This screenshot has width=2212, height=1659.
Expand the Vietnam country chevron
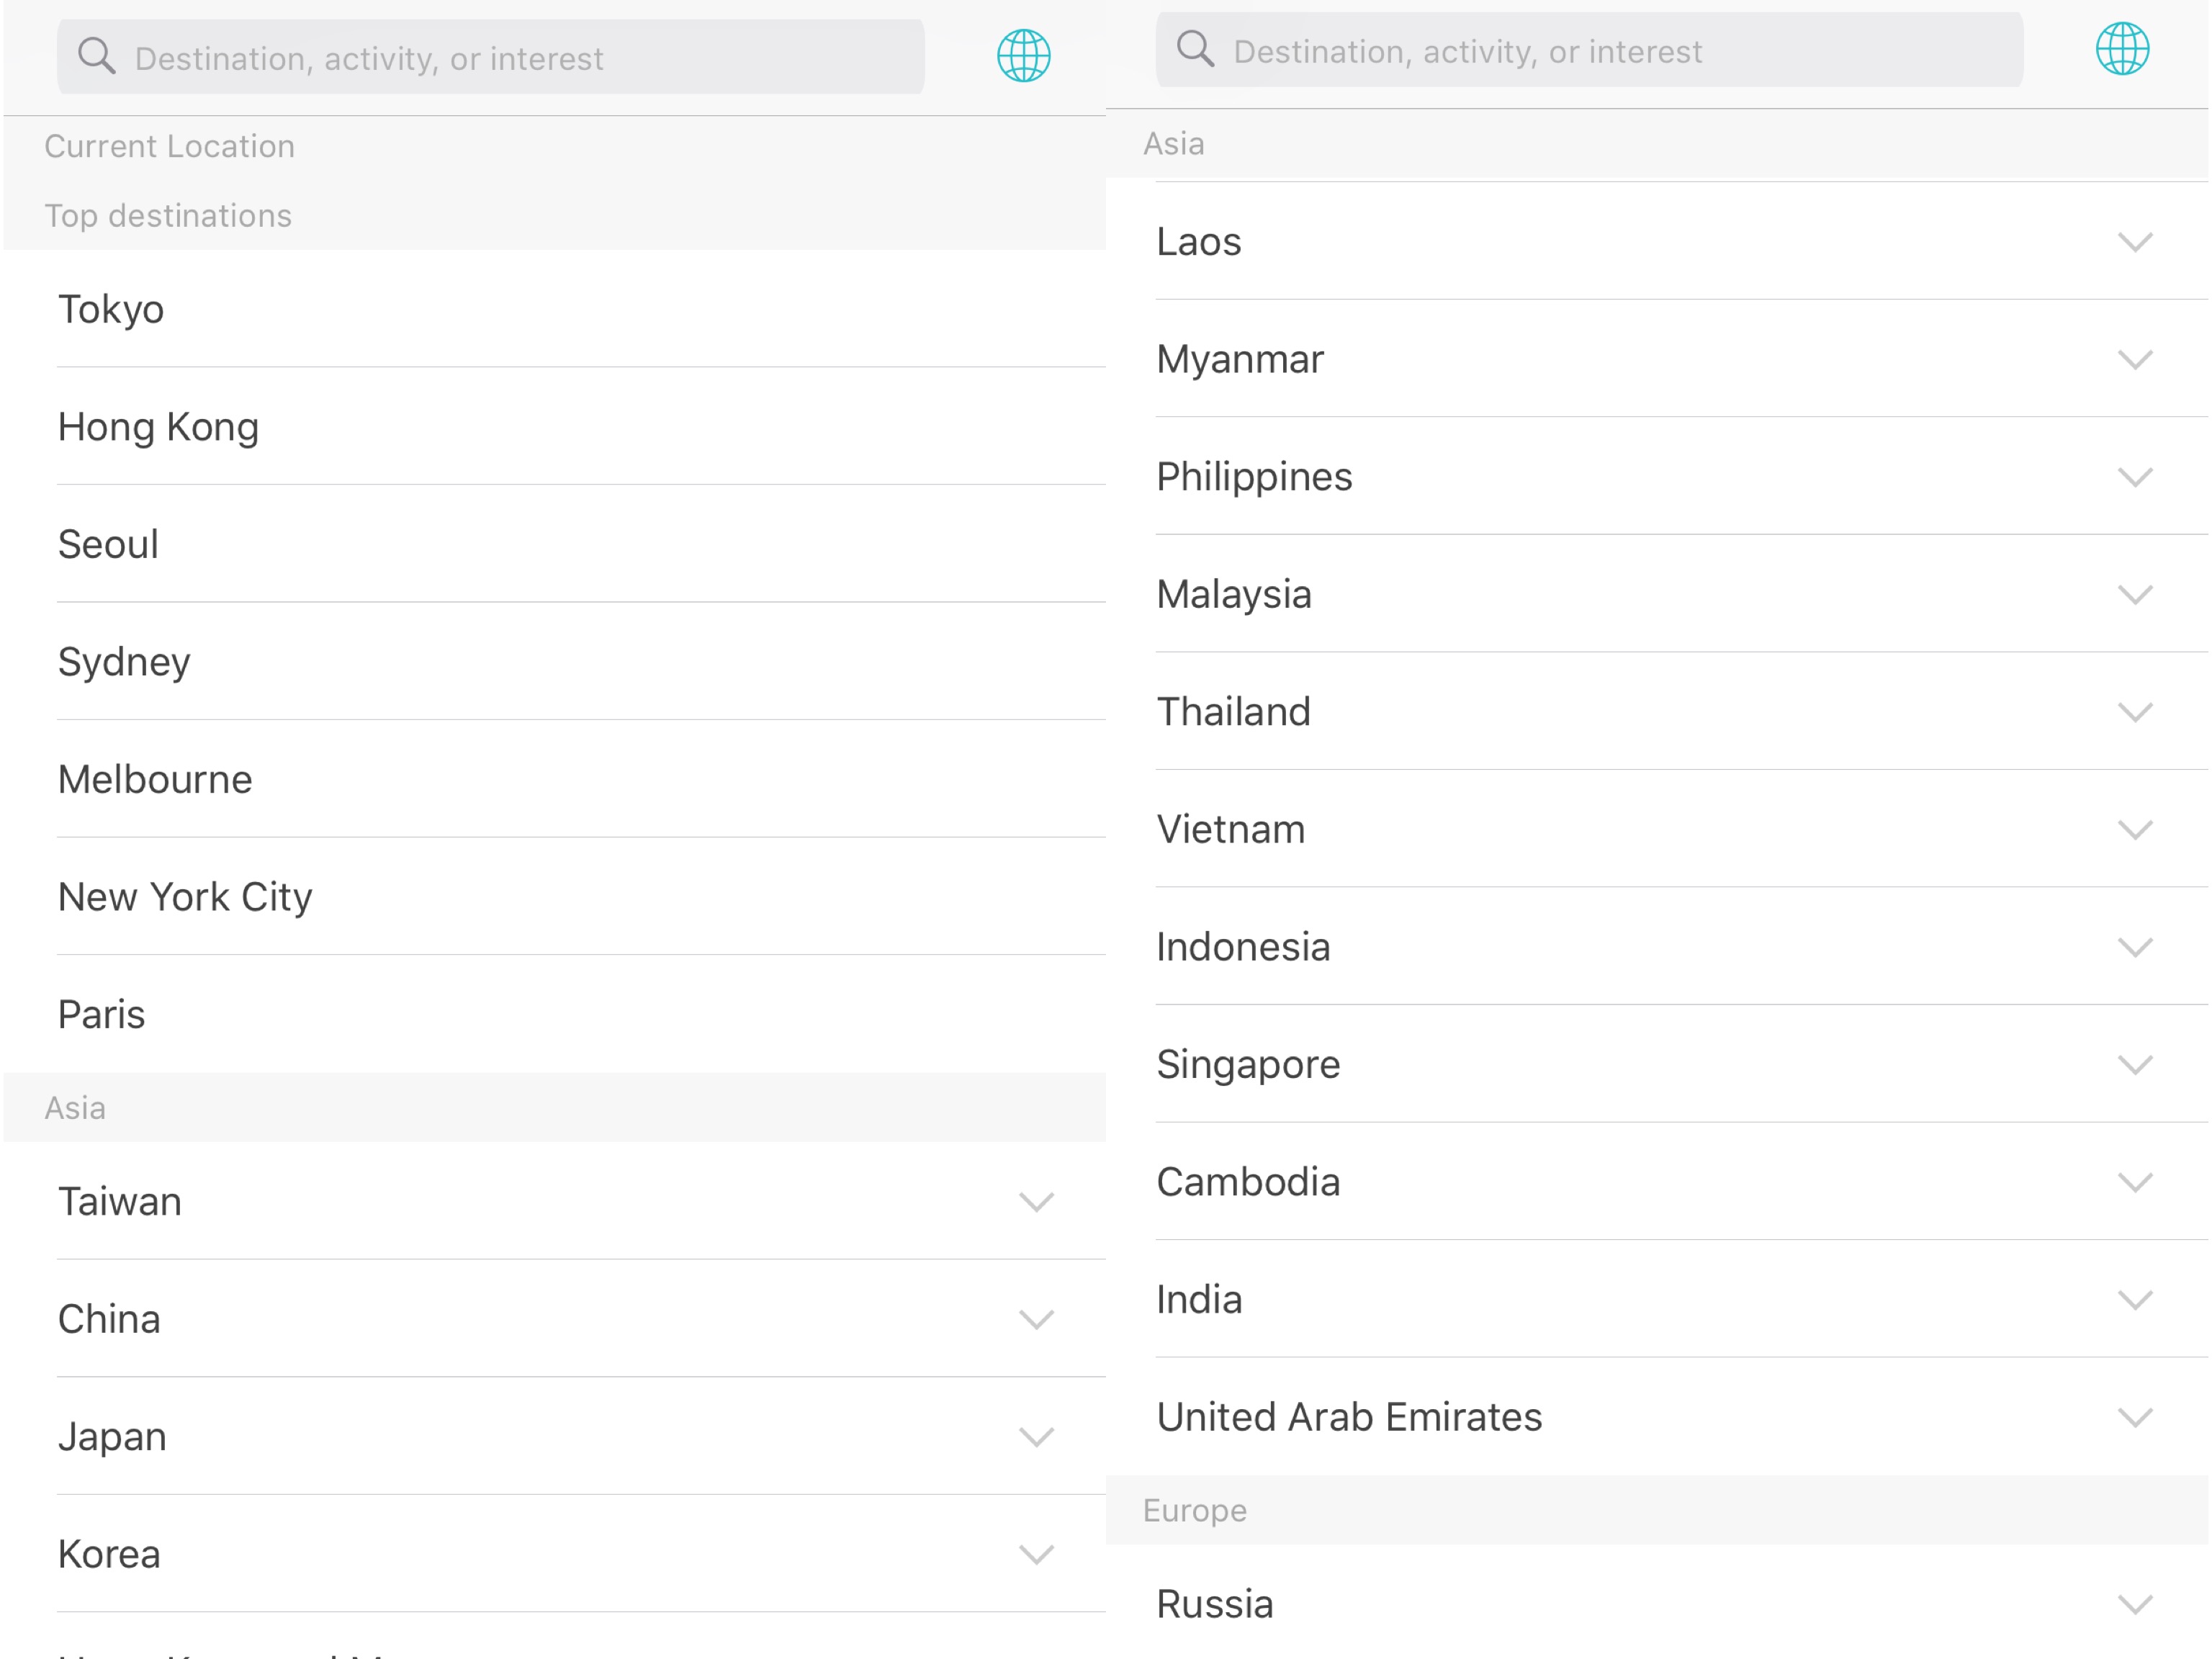point(2134,829)
